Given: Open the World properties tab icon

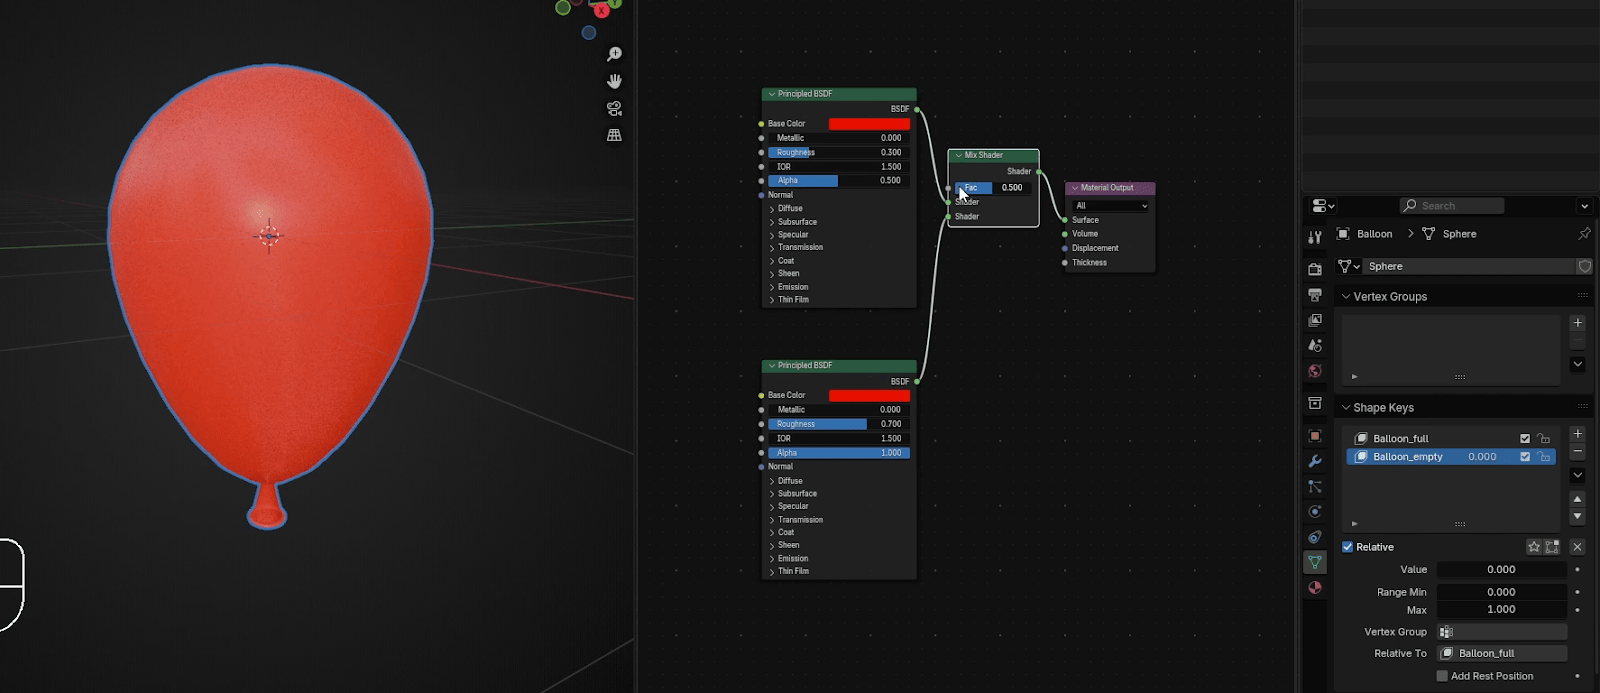Looking at the screenshot, I should (1315, 371).
